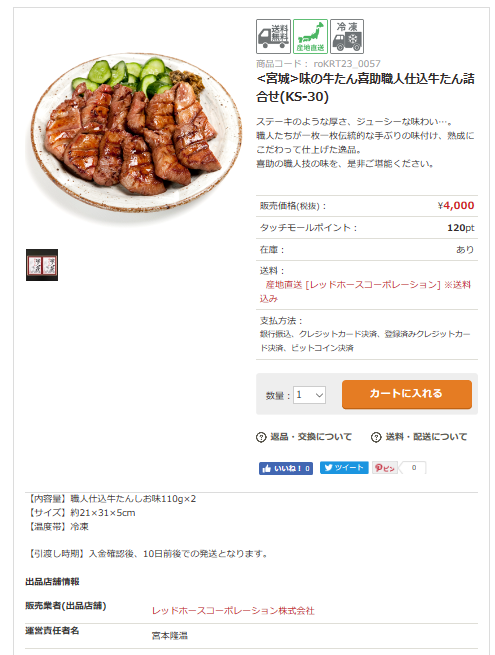
Task: Click the free shipping truck badge
Action: tap(273, 36)
